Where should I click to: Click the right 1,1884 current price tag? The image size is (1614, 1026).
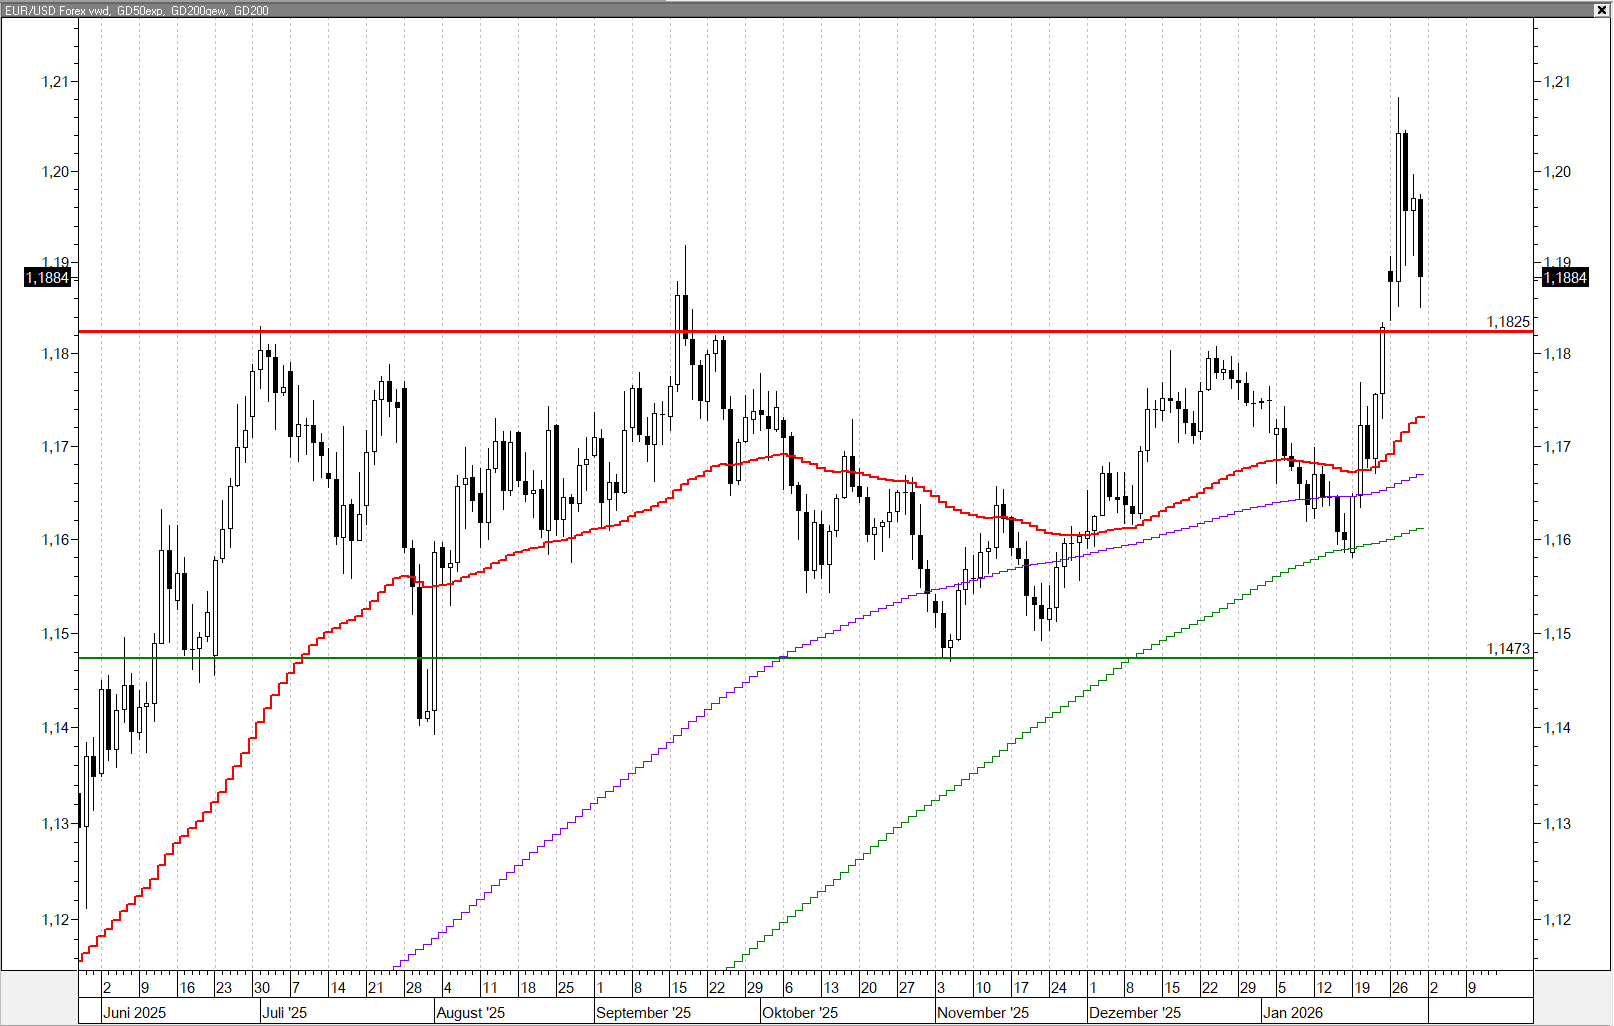click(x=1565, y=277)
